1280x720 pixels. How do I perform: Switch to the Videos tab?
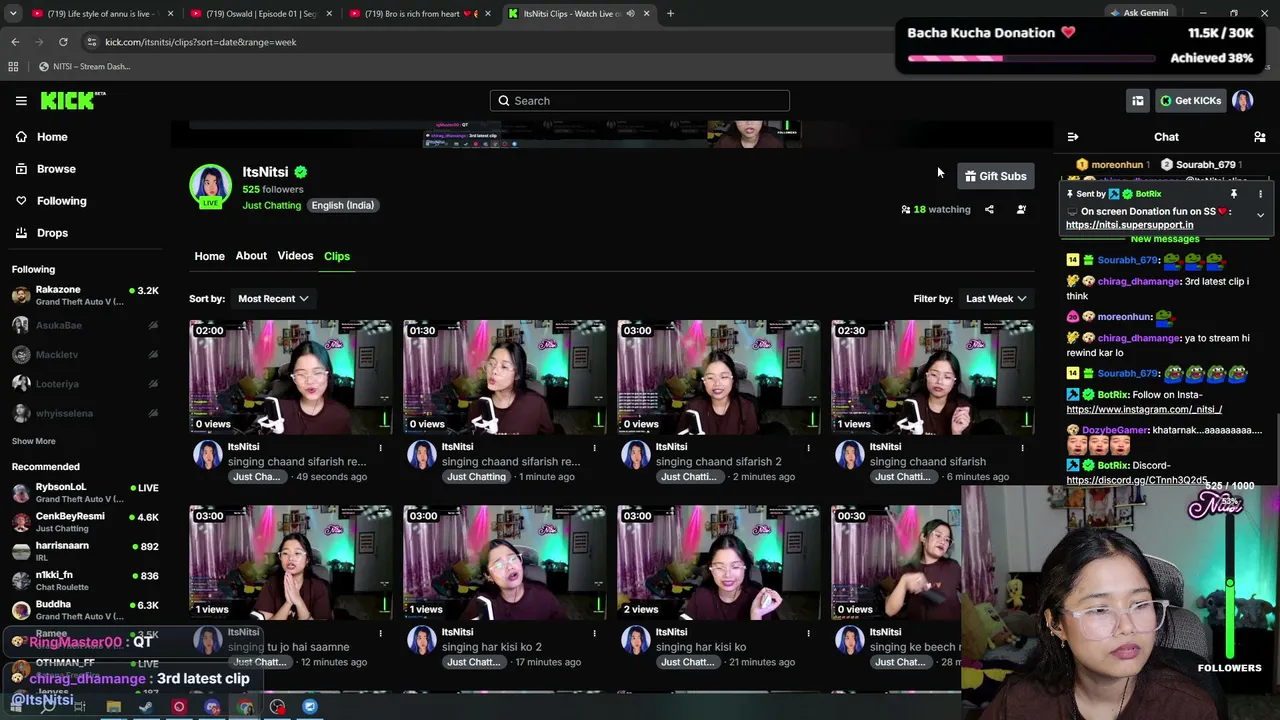(295, 256)
